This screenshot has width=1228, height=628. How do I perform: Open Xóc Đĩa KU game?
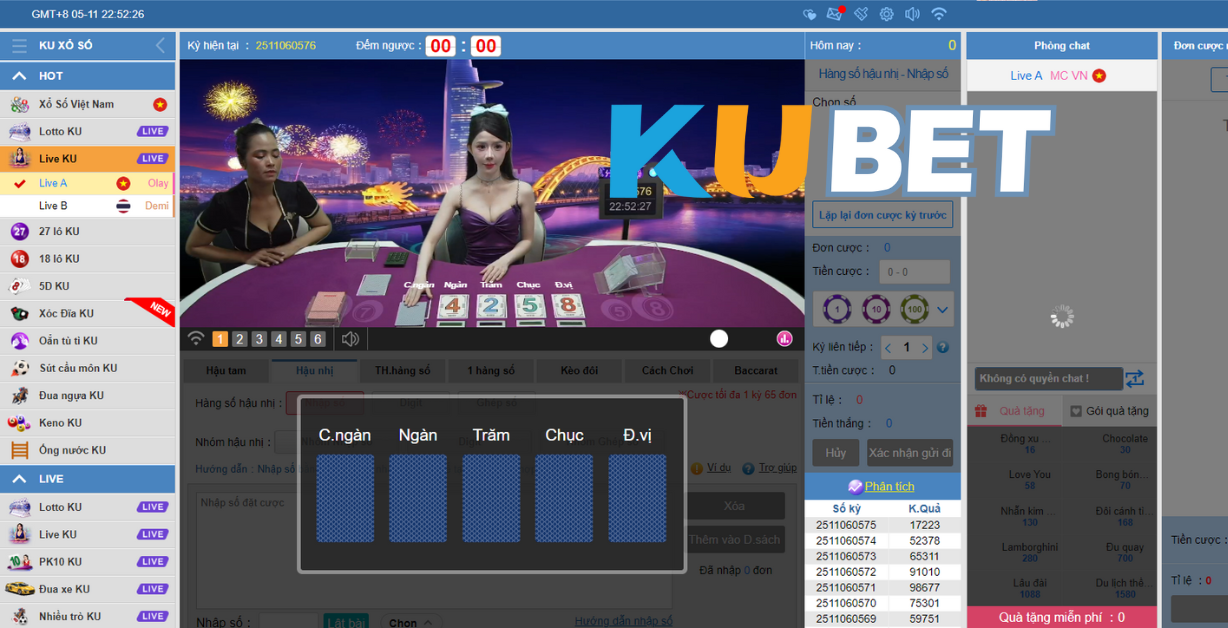coord(87,313)
